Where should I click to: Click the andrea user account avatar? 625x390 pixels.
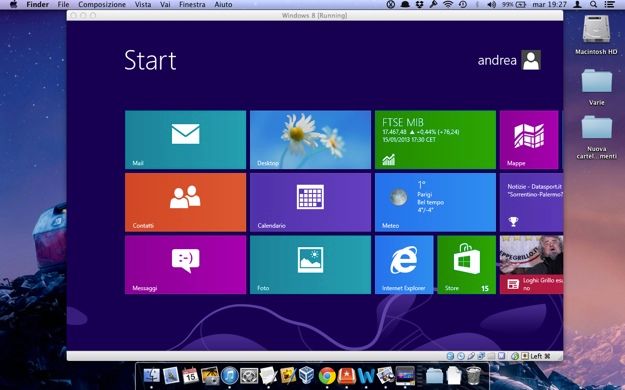(x=531, y=60)
